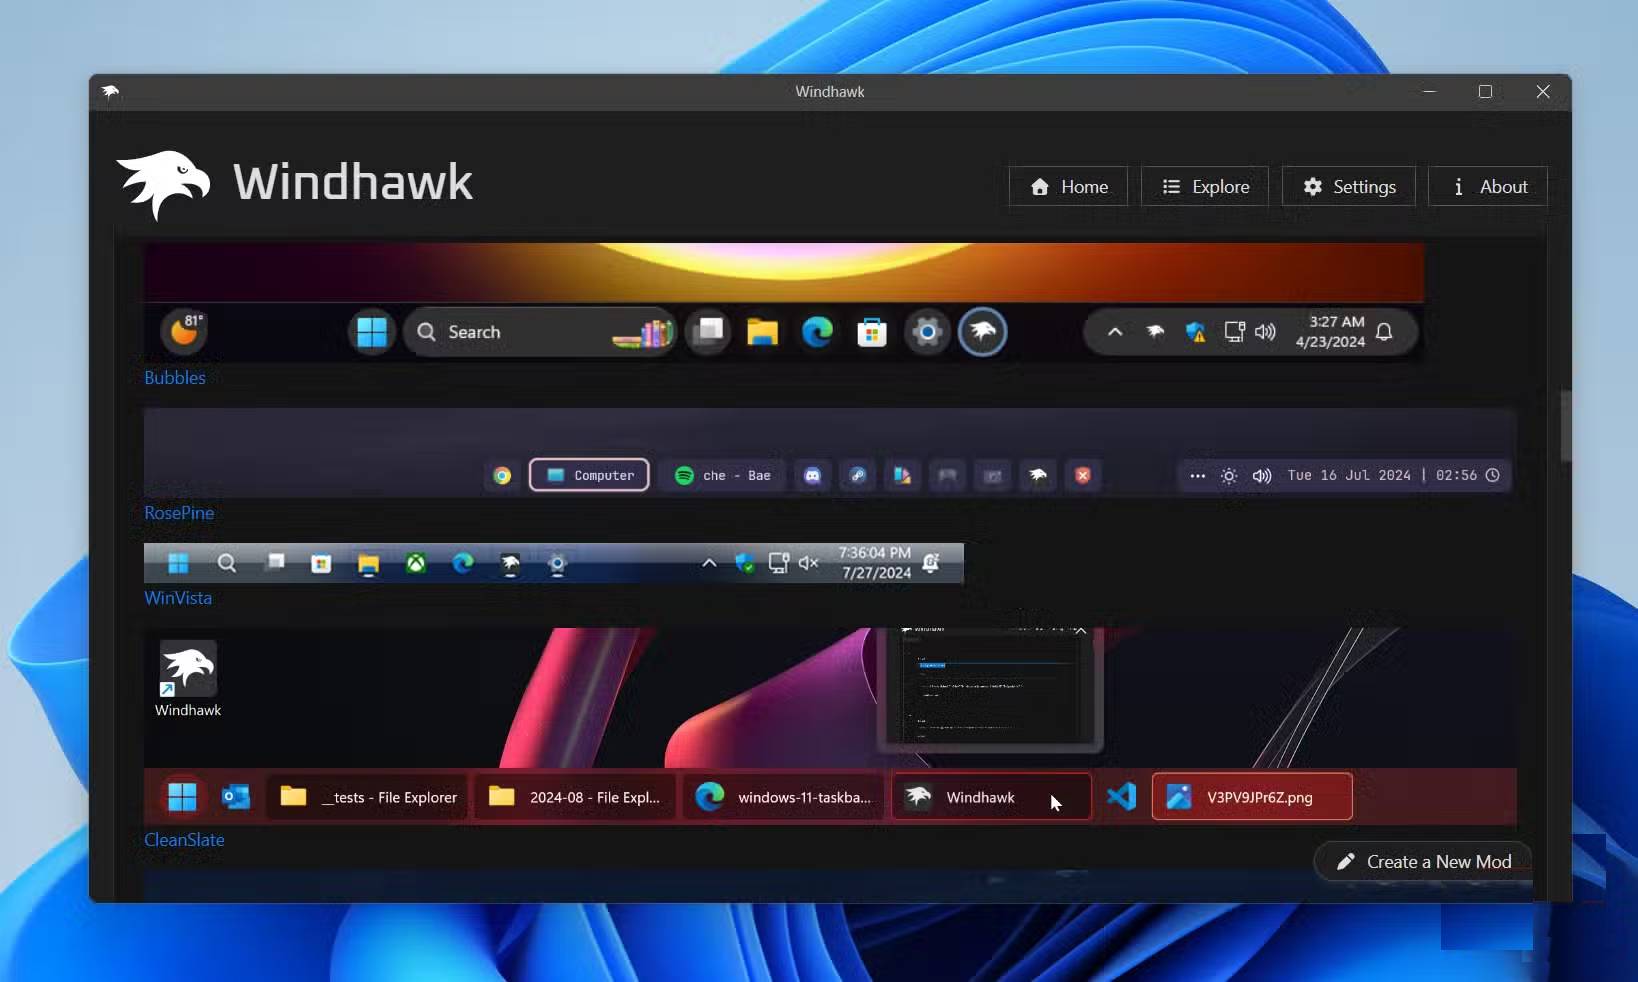1638x982 pixels.
Task: Click the Spotify 'che - Bae' item
Action: (x=722, y=475)
